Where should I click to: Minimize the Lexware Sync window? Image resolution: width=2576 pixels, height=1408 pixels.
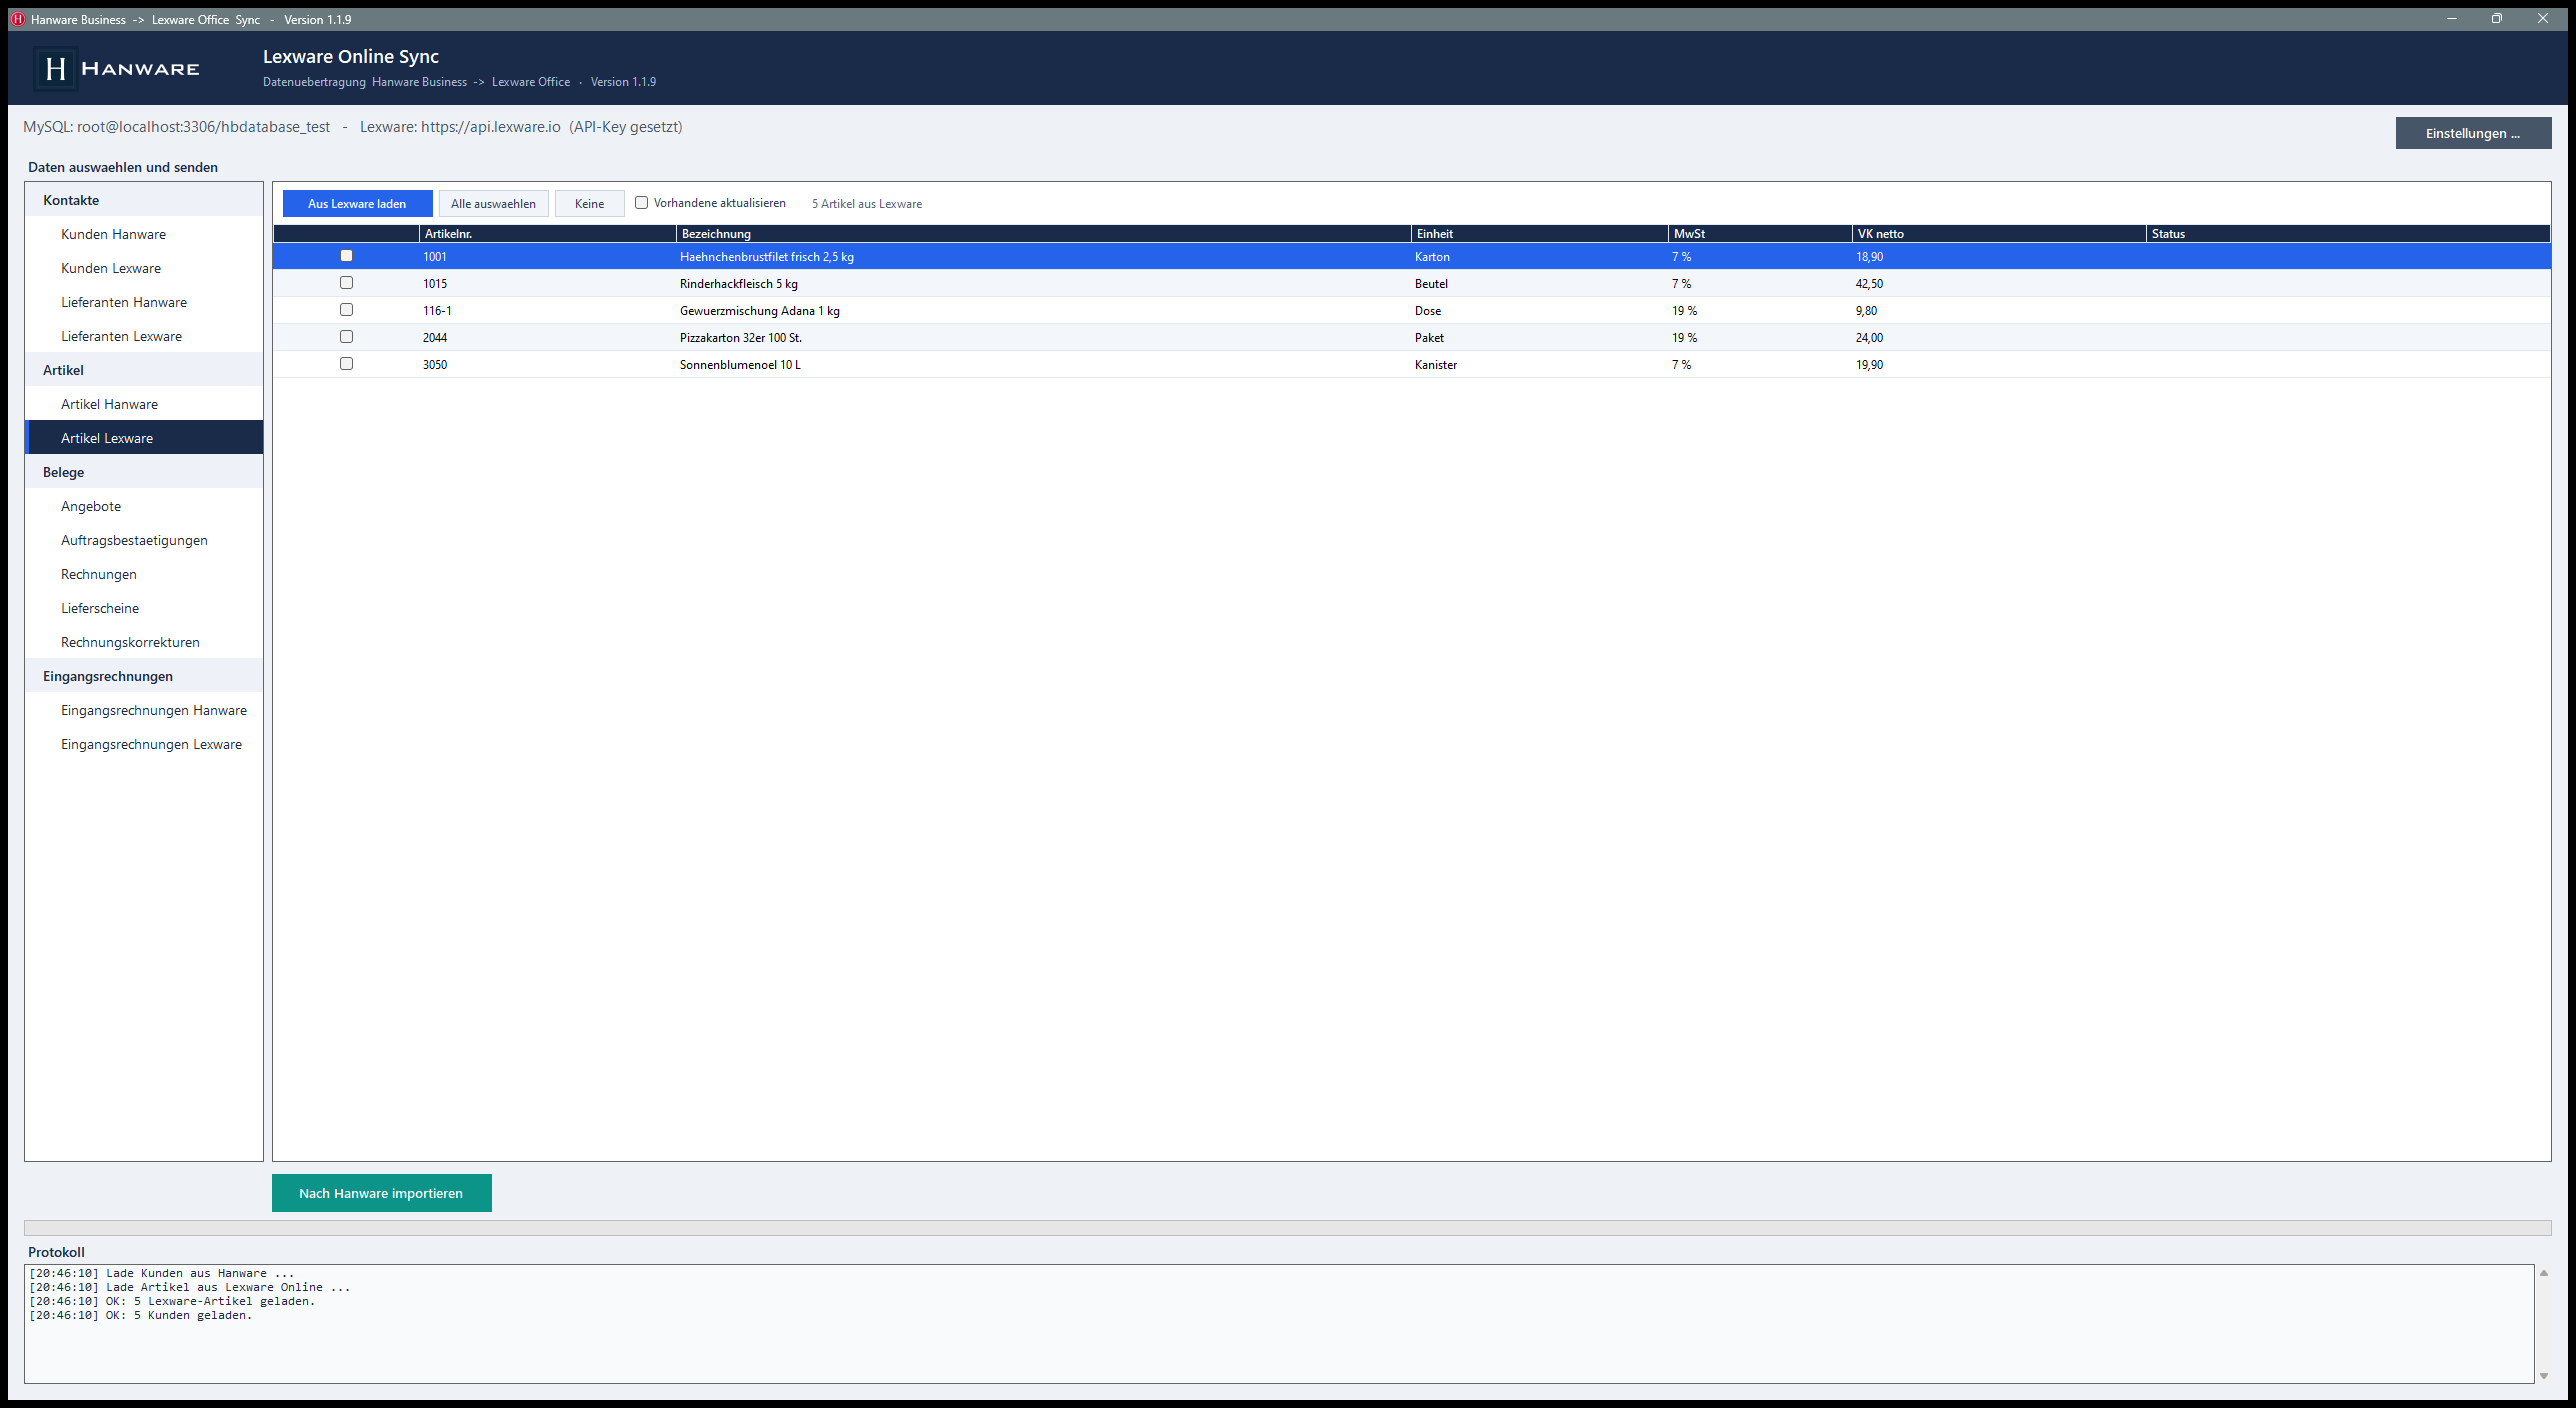(x=2452, y=19)
